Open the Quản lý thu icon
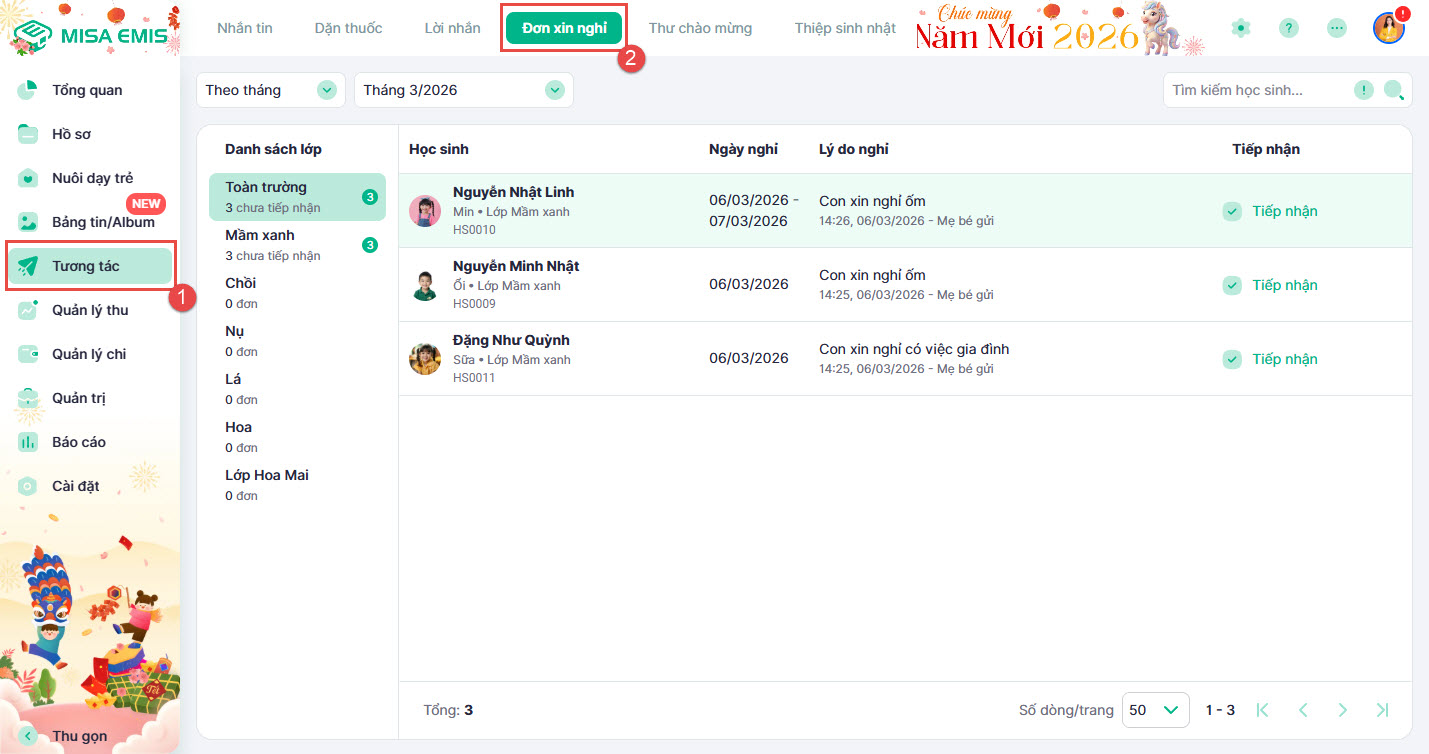The height and width of the screenshot is (754, 1429). pyautogui.click(x=29, y=310)
